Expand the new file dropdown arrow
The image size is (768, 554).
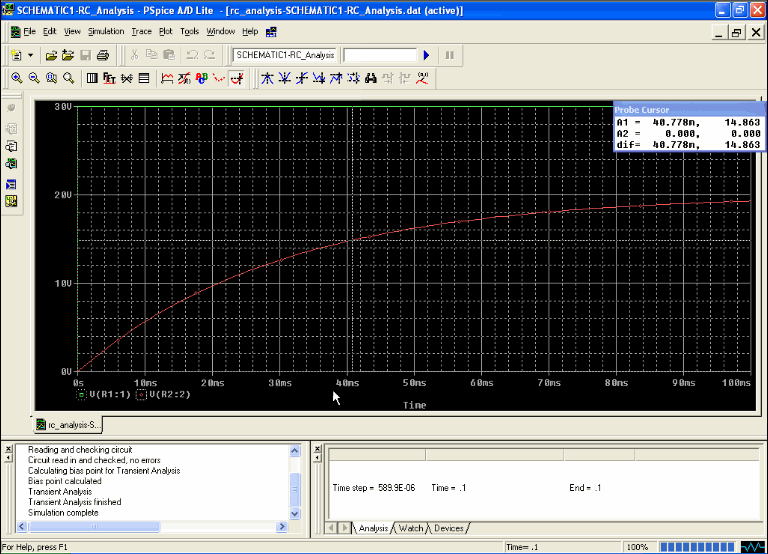click(x=31, y=55)
